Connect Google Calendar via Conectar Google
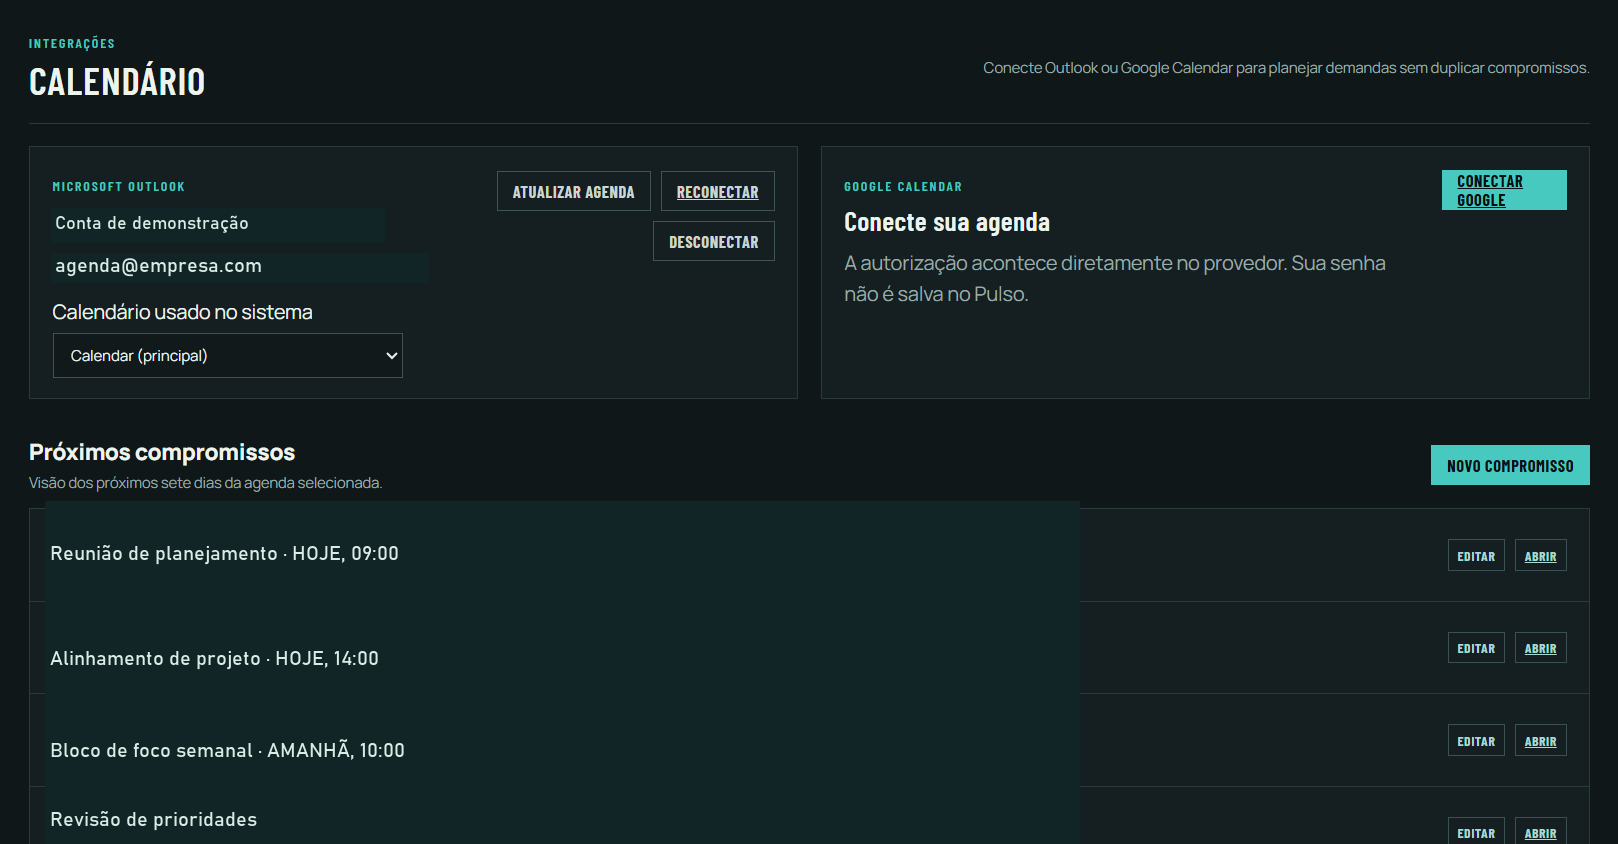The width and height of the screenshot is (1618, 844). [x=1504, y=190]
